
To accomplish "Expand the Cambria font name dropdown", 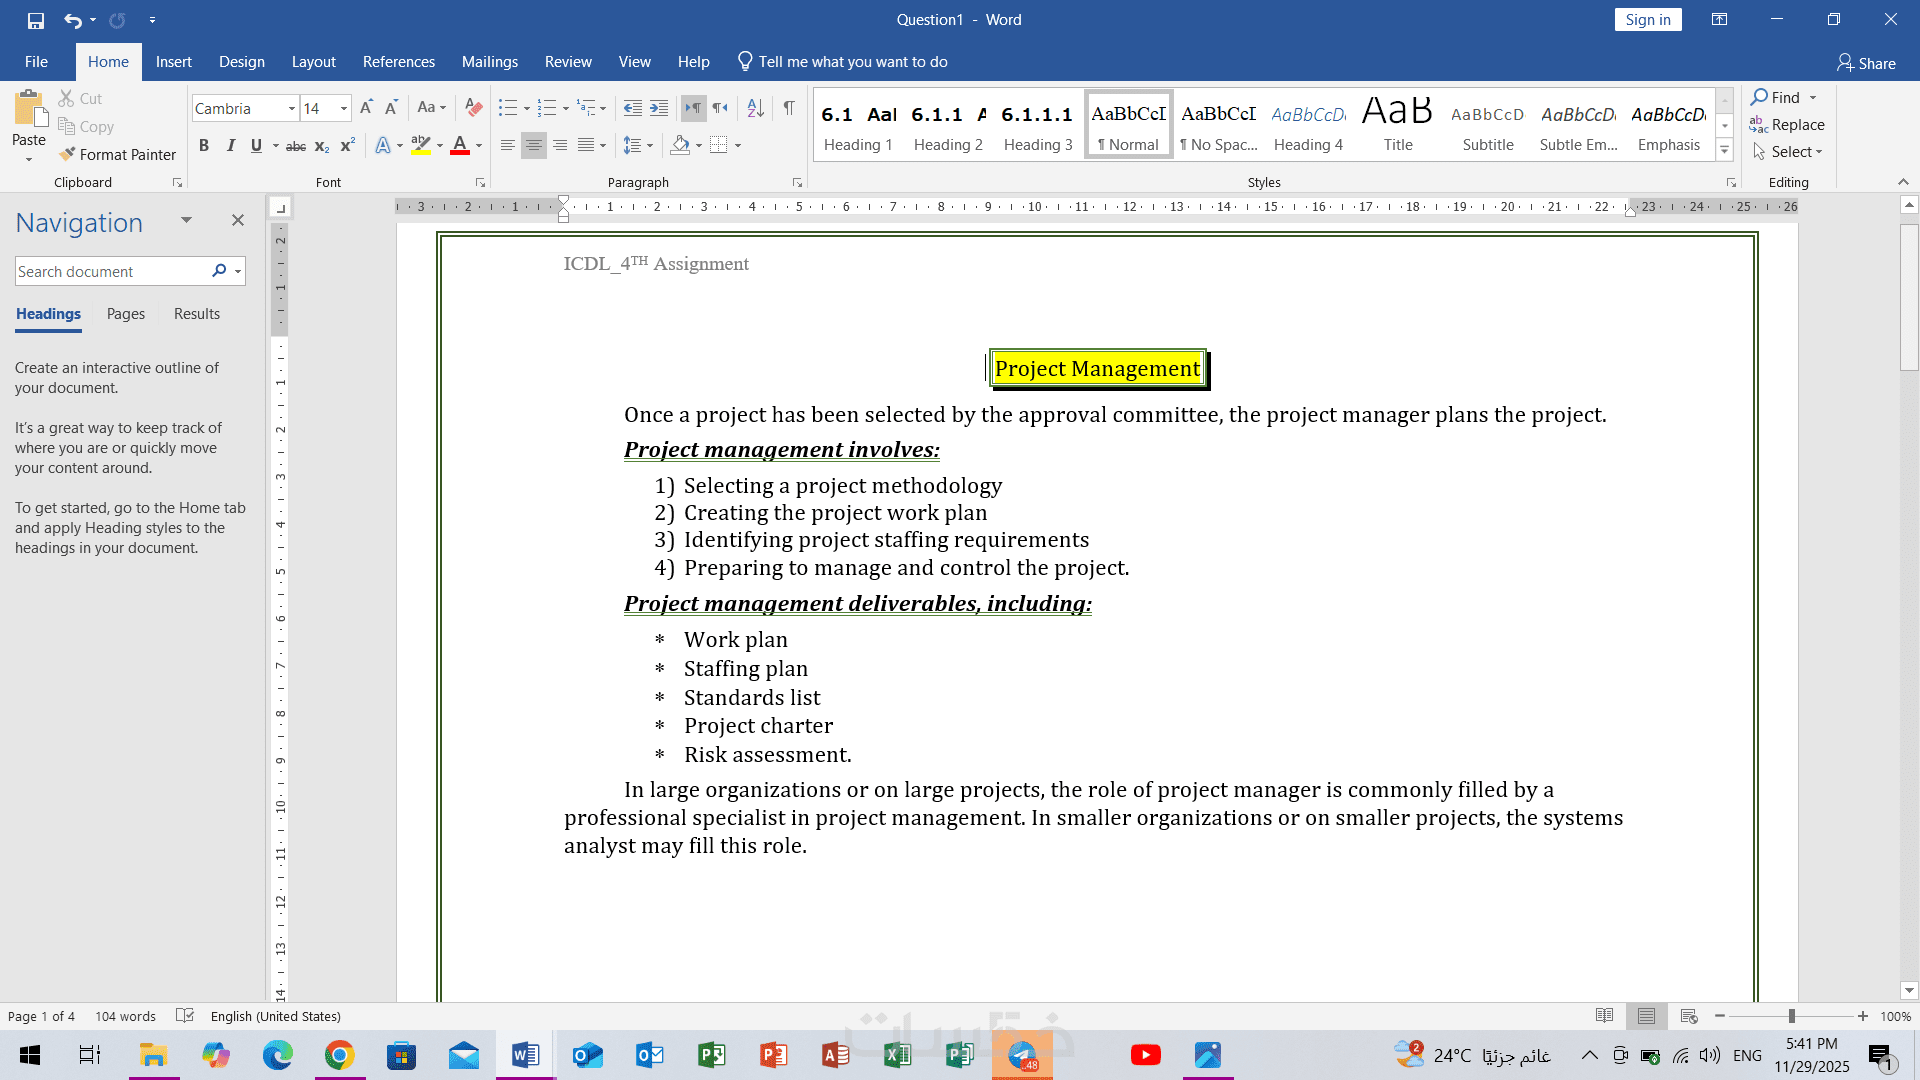I will pos(291,109).
